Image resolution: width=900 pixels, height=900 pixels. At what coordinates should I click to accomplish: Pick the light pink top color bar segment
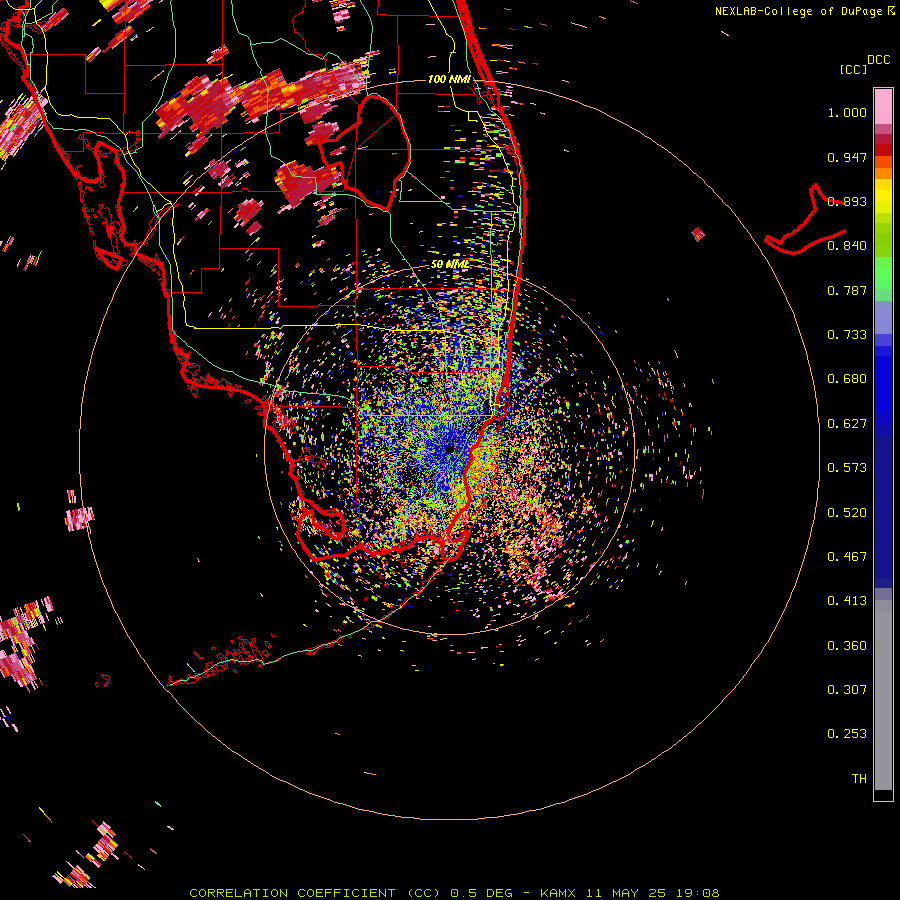883,107
